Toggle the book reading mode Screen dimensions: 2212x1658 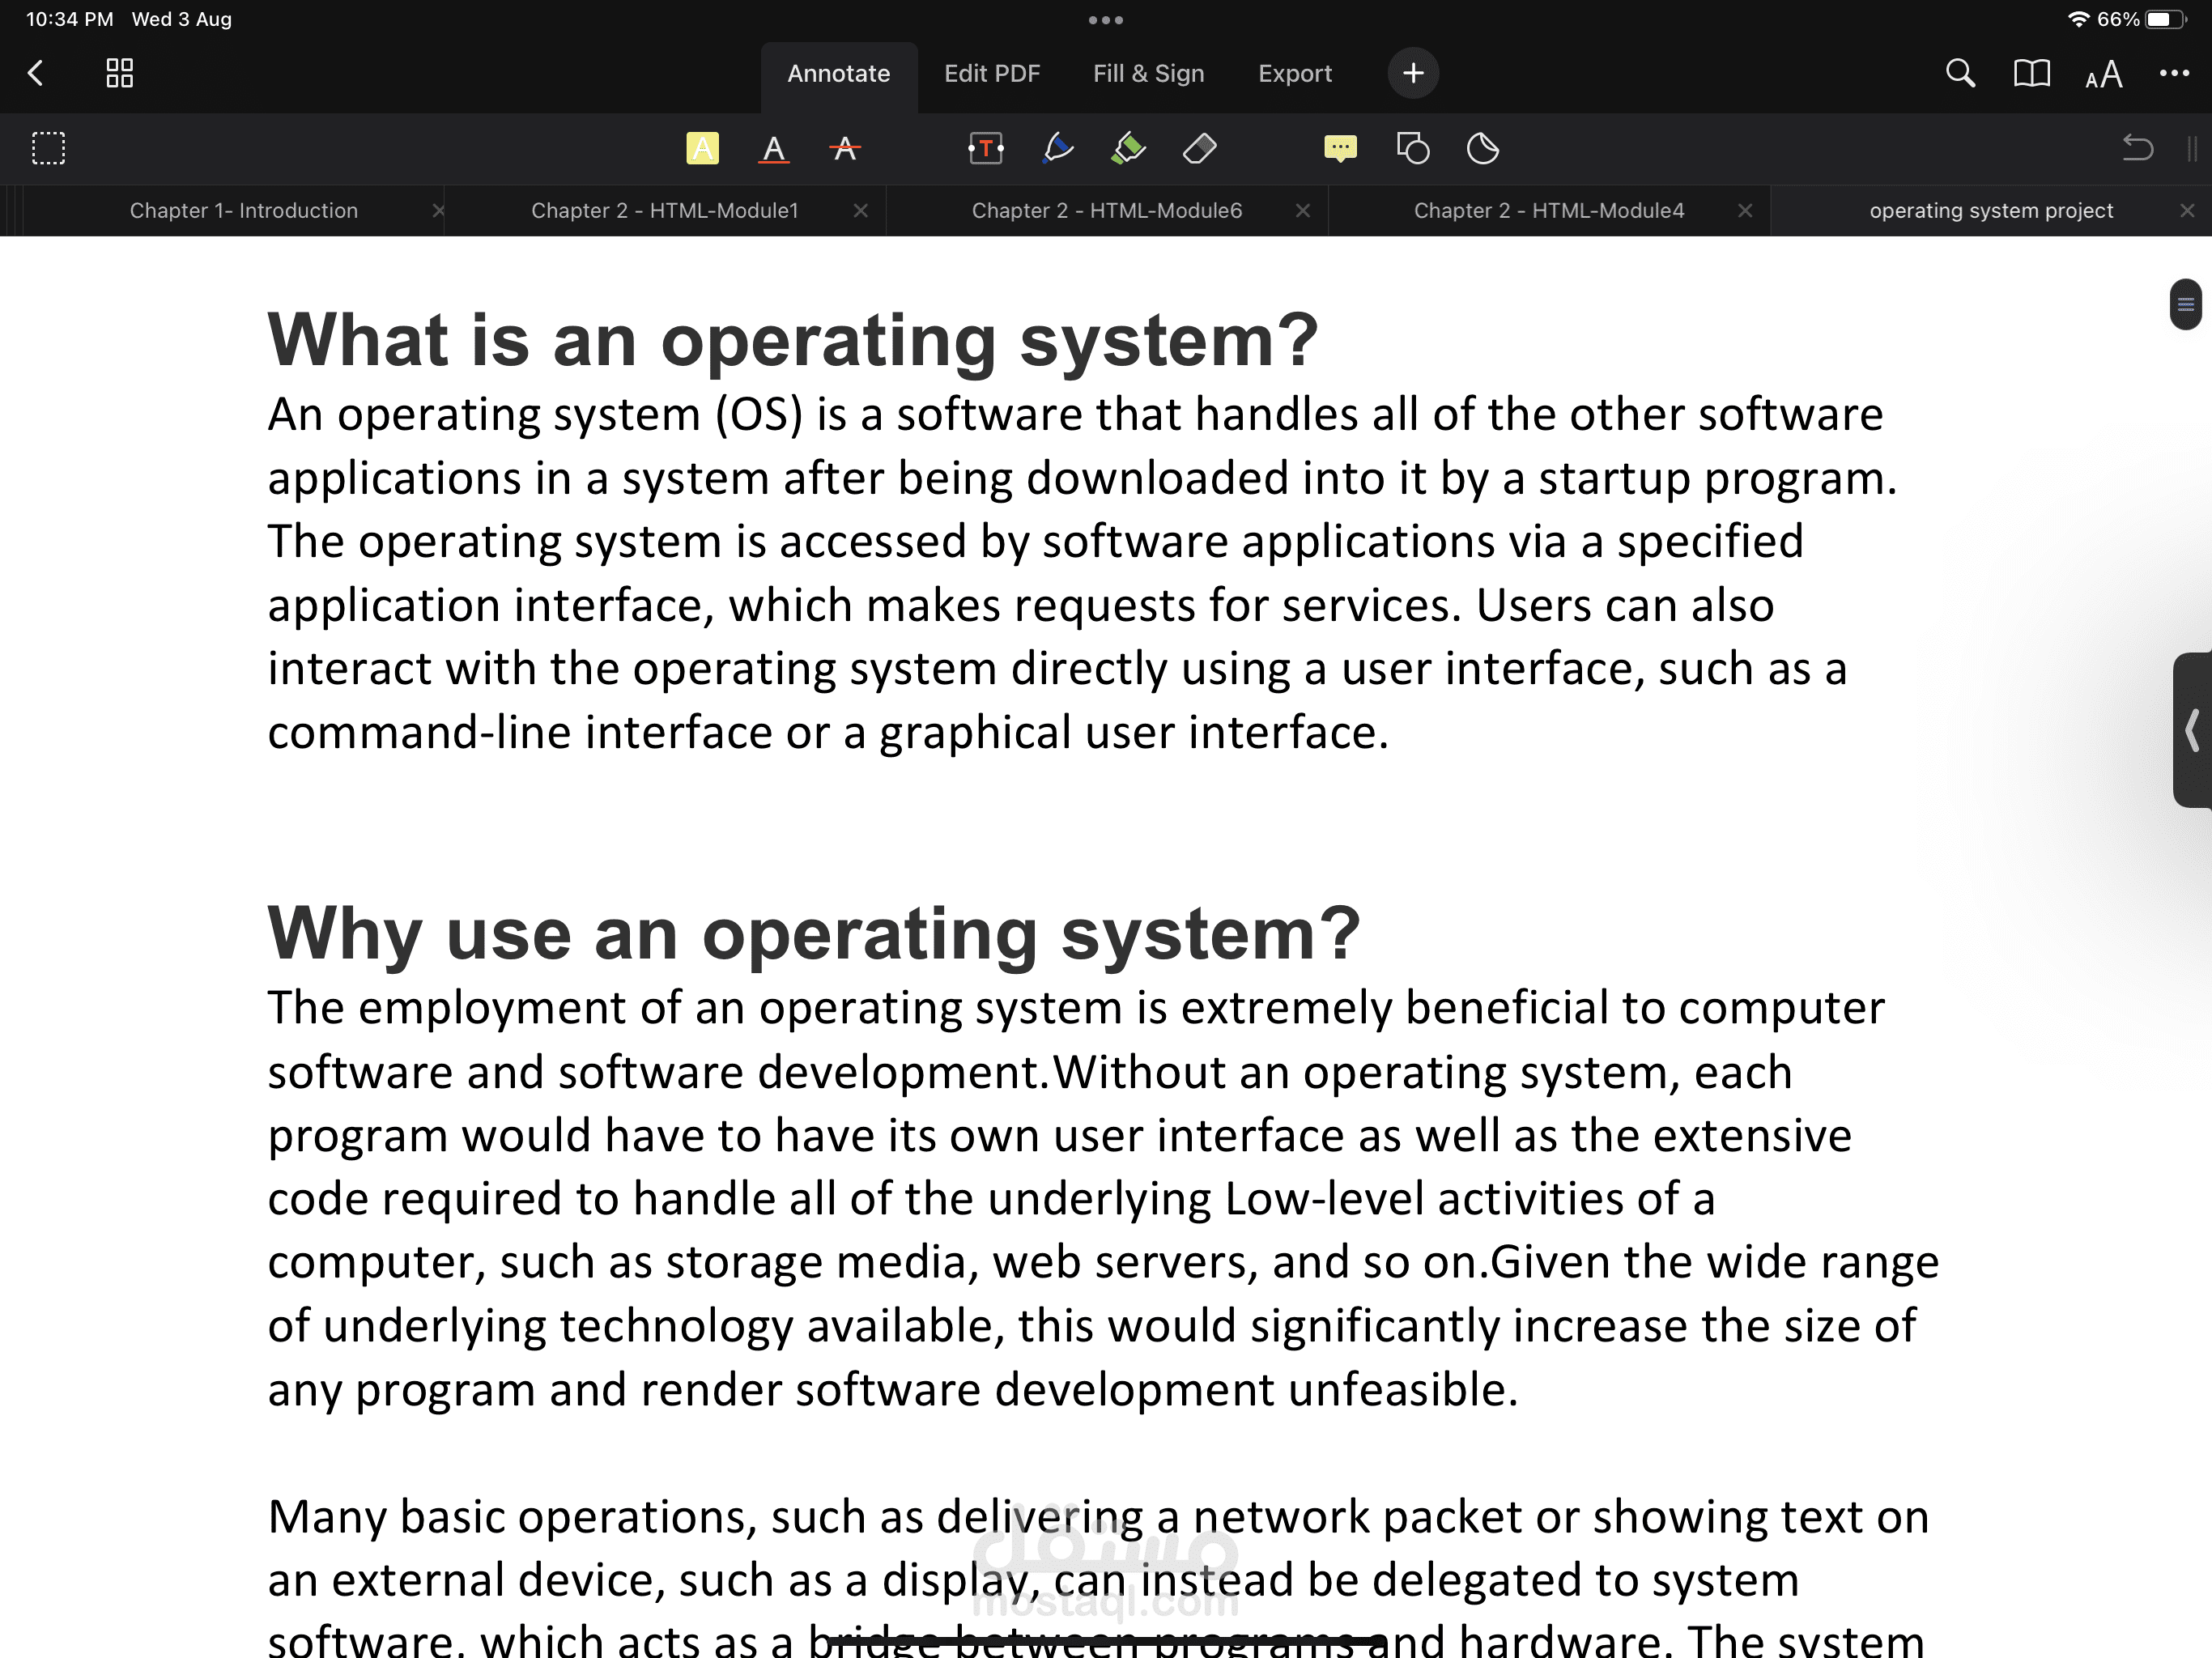[2031, 73]
